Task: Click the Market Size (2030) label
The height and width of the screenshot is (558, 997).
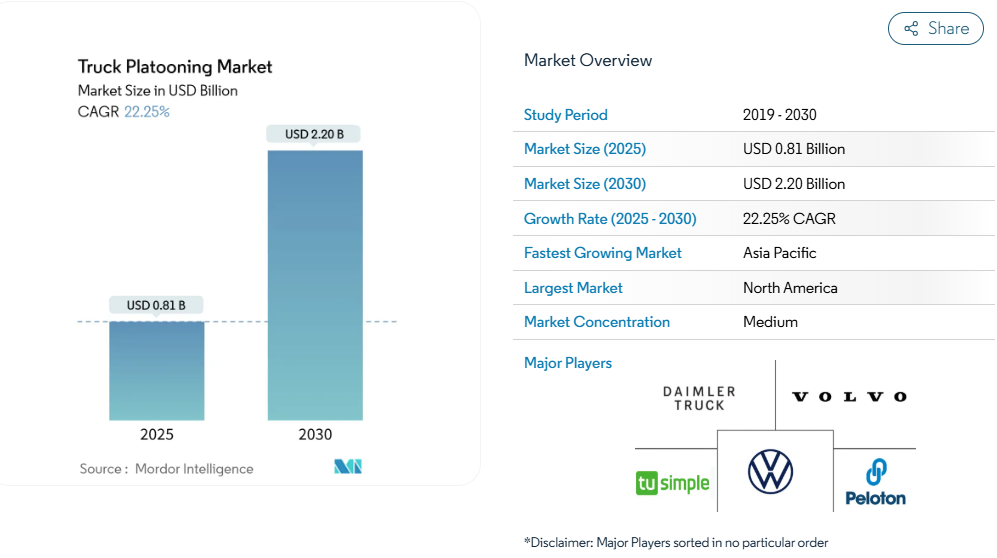Action: click(584, 184)
